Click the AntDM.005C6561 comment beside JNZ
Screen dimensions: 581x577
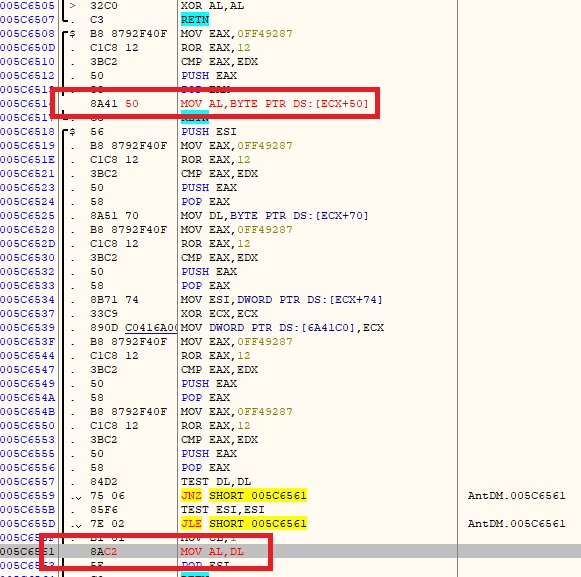pyautogui.click(x=516, y=495)
